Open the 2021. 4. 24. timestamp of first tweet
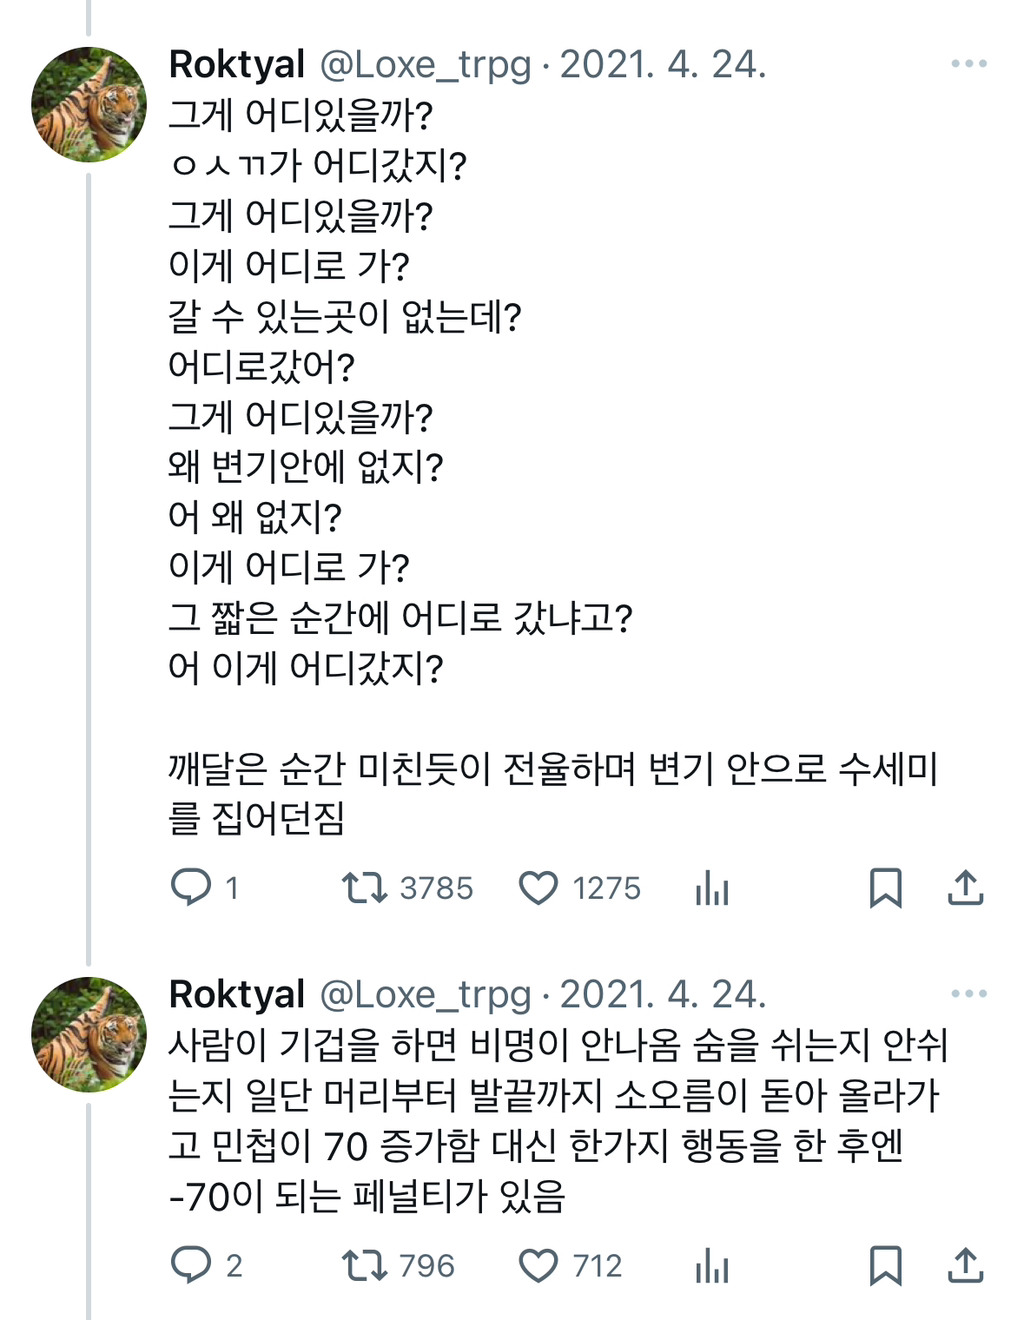 663,64
